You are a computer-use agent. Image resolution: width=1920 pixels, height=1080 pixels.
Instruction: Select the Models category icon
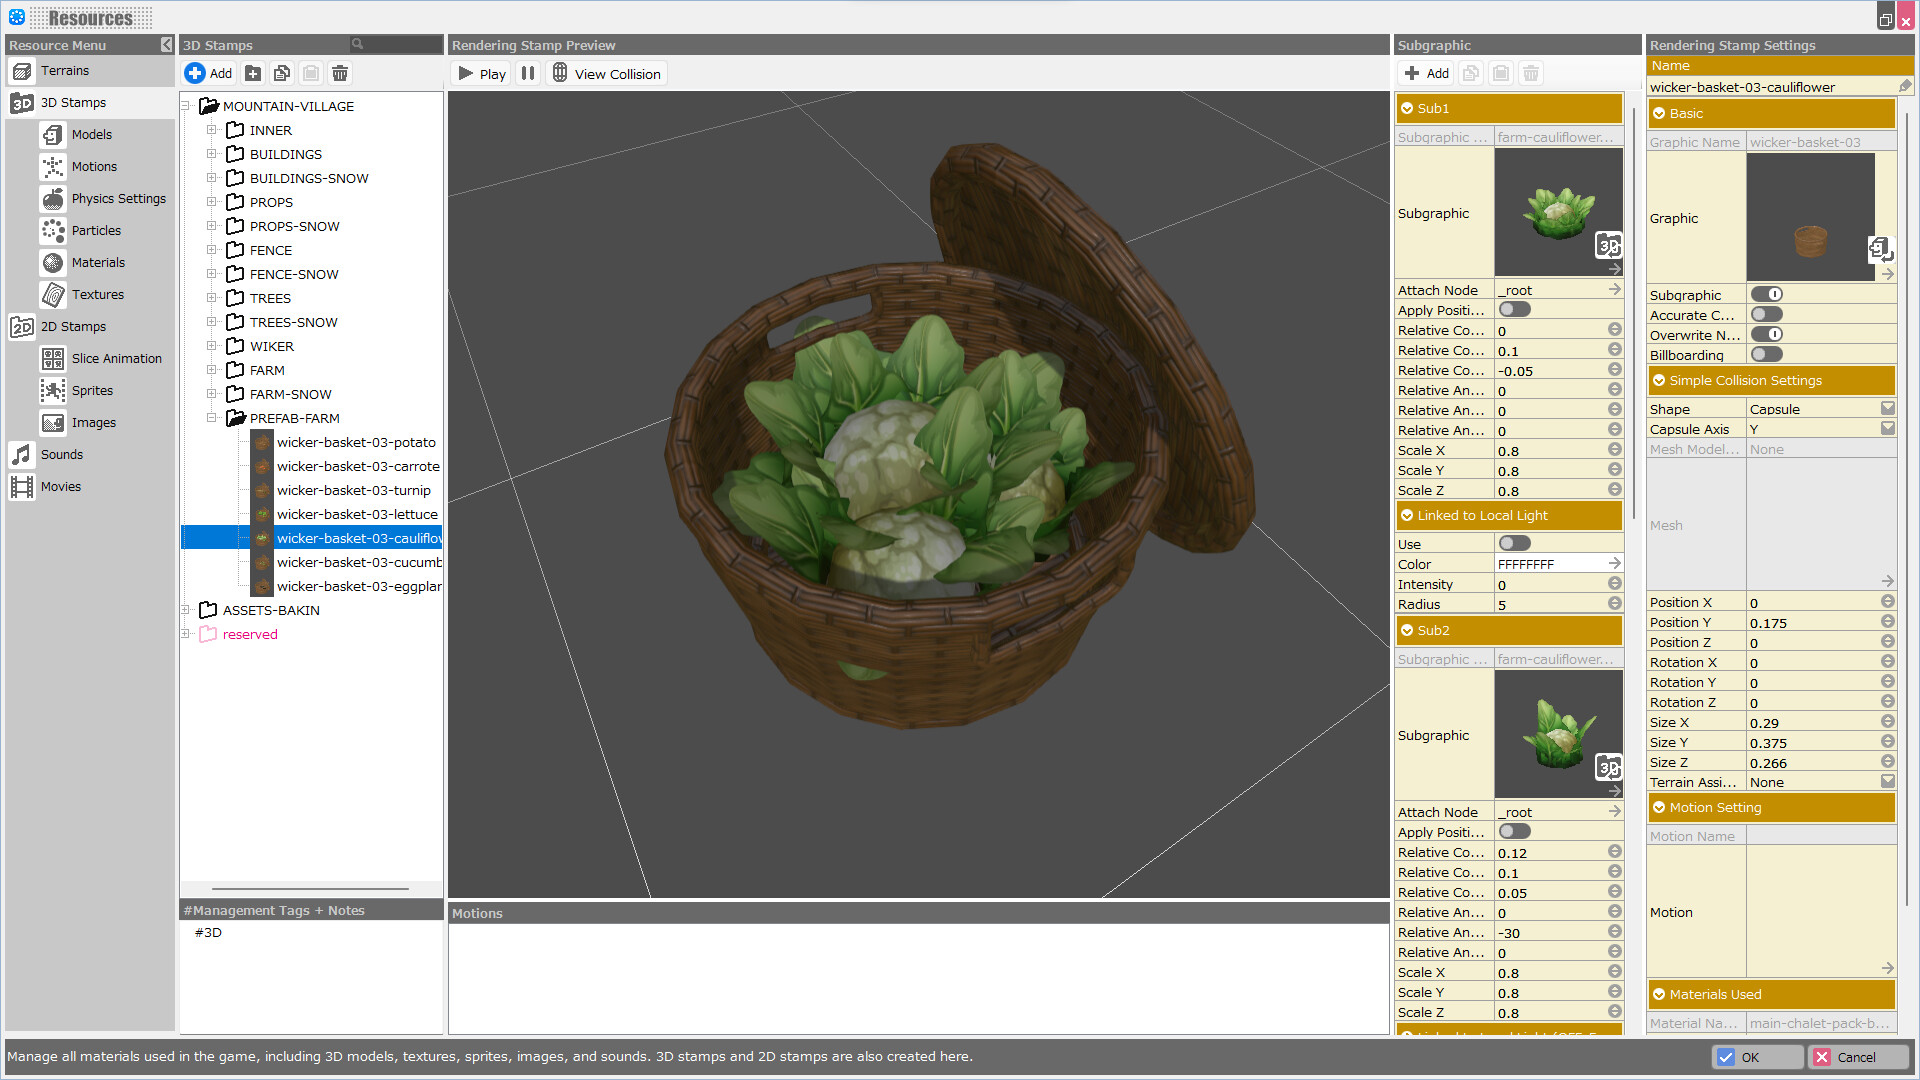[x=53, y=134]
